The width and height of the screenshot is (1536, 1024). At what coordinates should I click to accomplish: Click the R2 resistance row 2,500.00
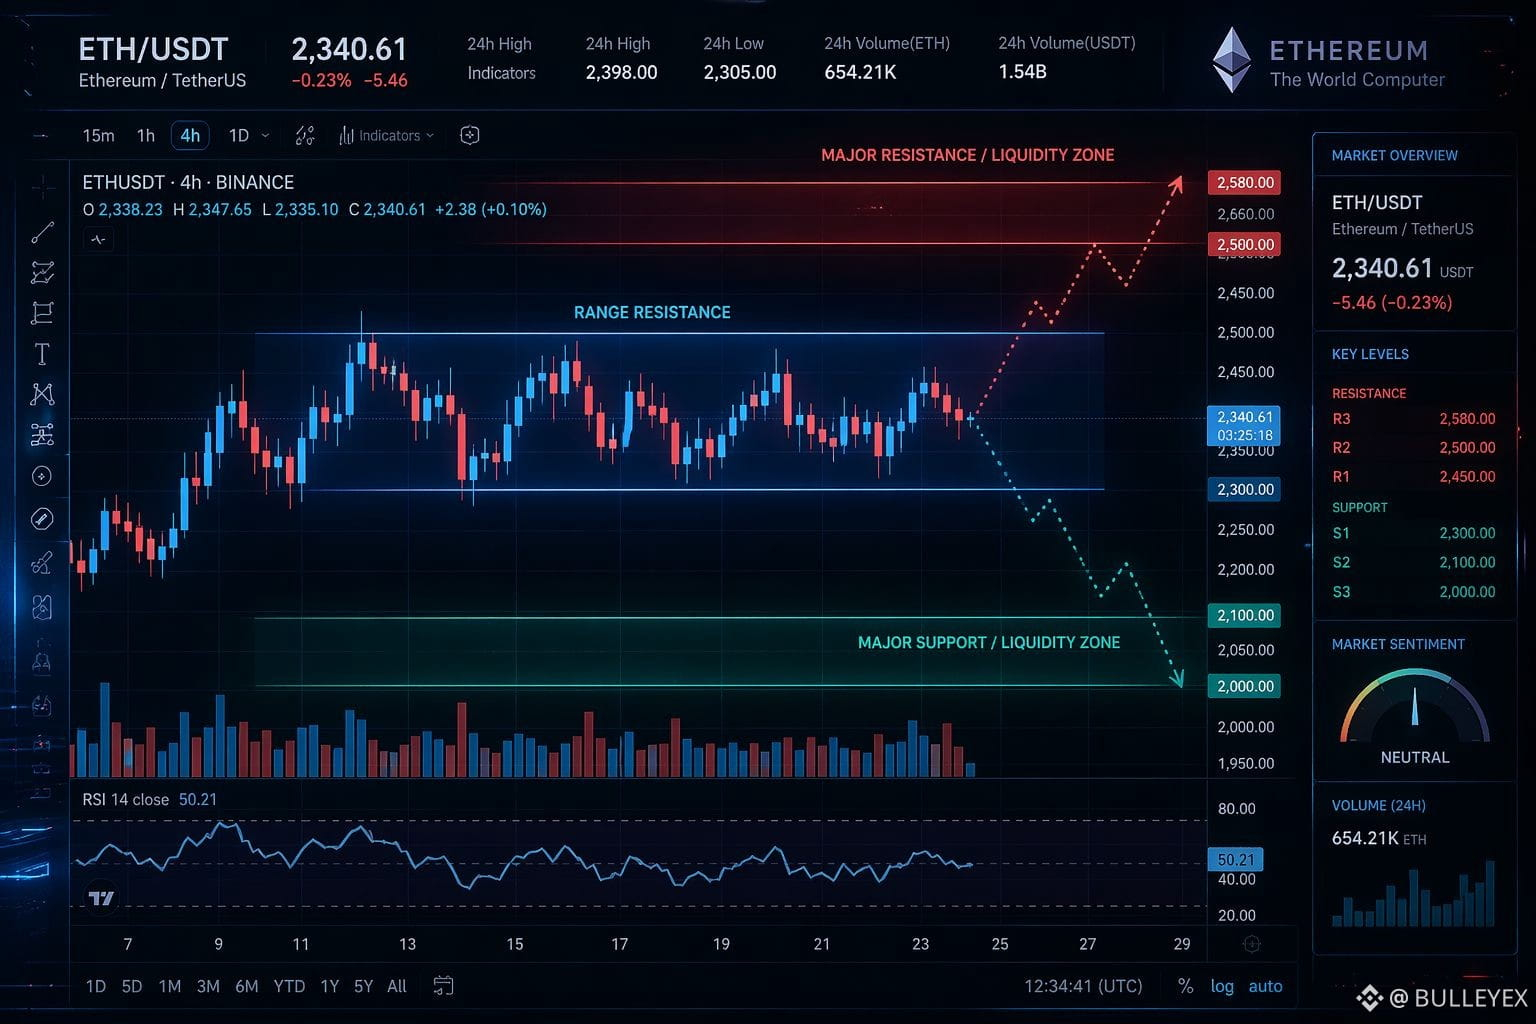[1414, 448]
